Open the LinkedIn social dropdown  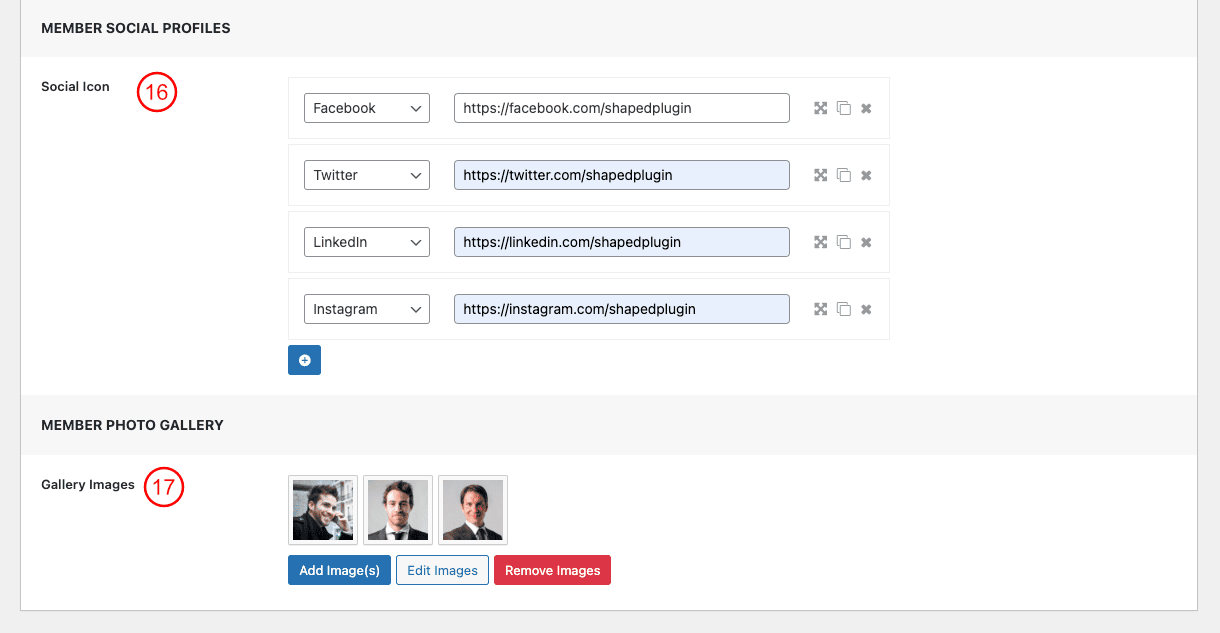(367, 242)
